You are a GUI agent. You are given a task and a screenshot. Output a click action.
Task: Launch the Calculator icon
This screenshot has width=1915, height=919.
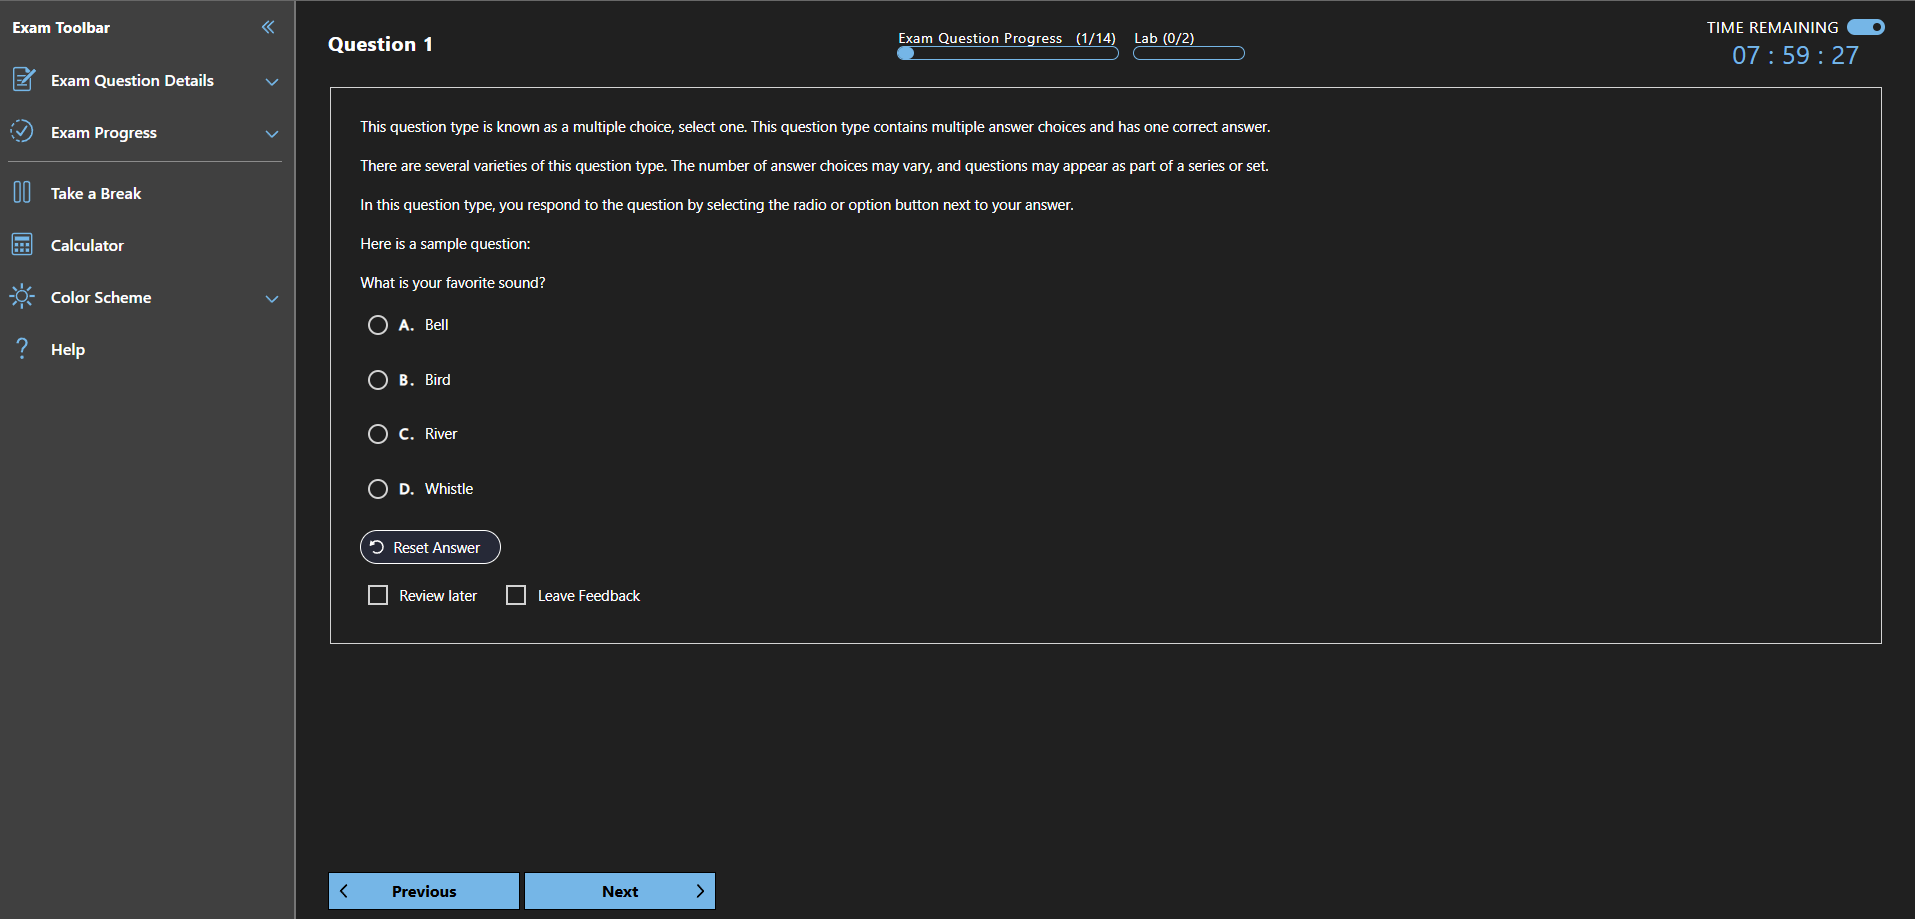(x=23, y=244)
